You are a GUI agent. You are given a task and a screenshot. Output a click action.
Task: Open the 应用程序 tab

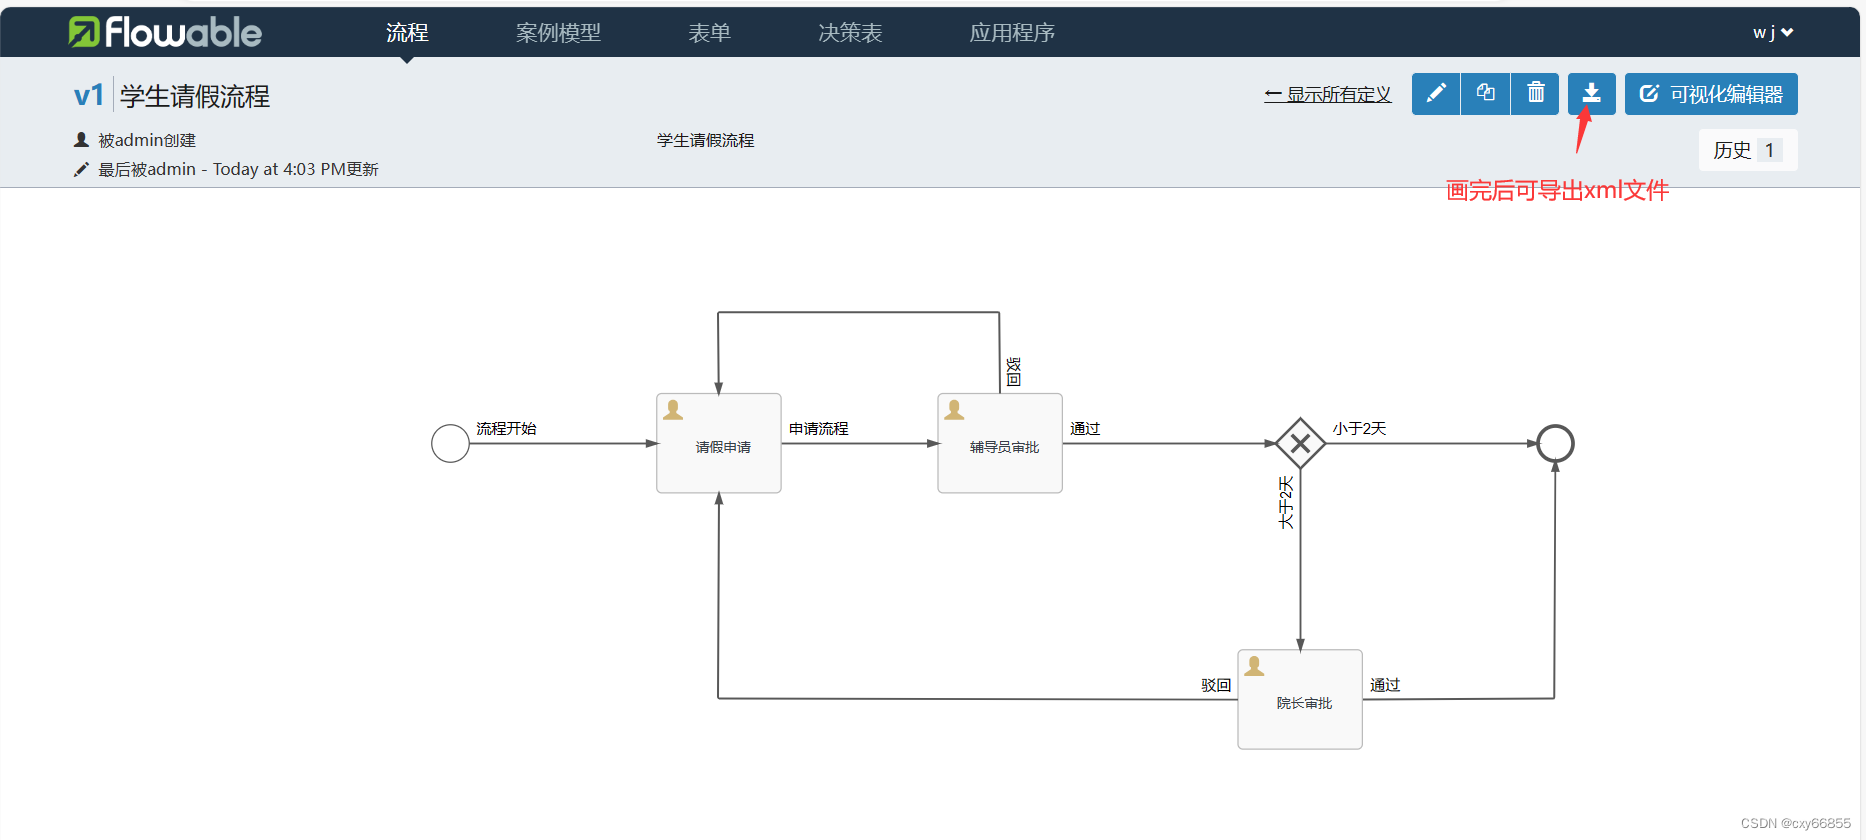(1012, 33)
